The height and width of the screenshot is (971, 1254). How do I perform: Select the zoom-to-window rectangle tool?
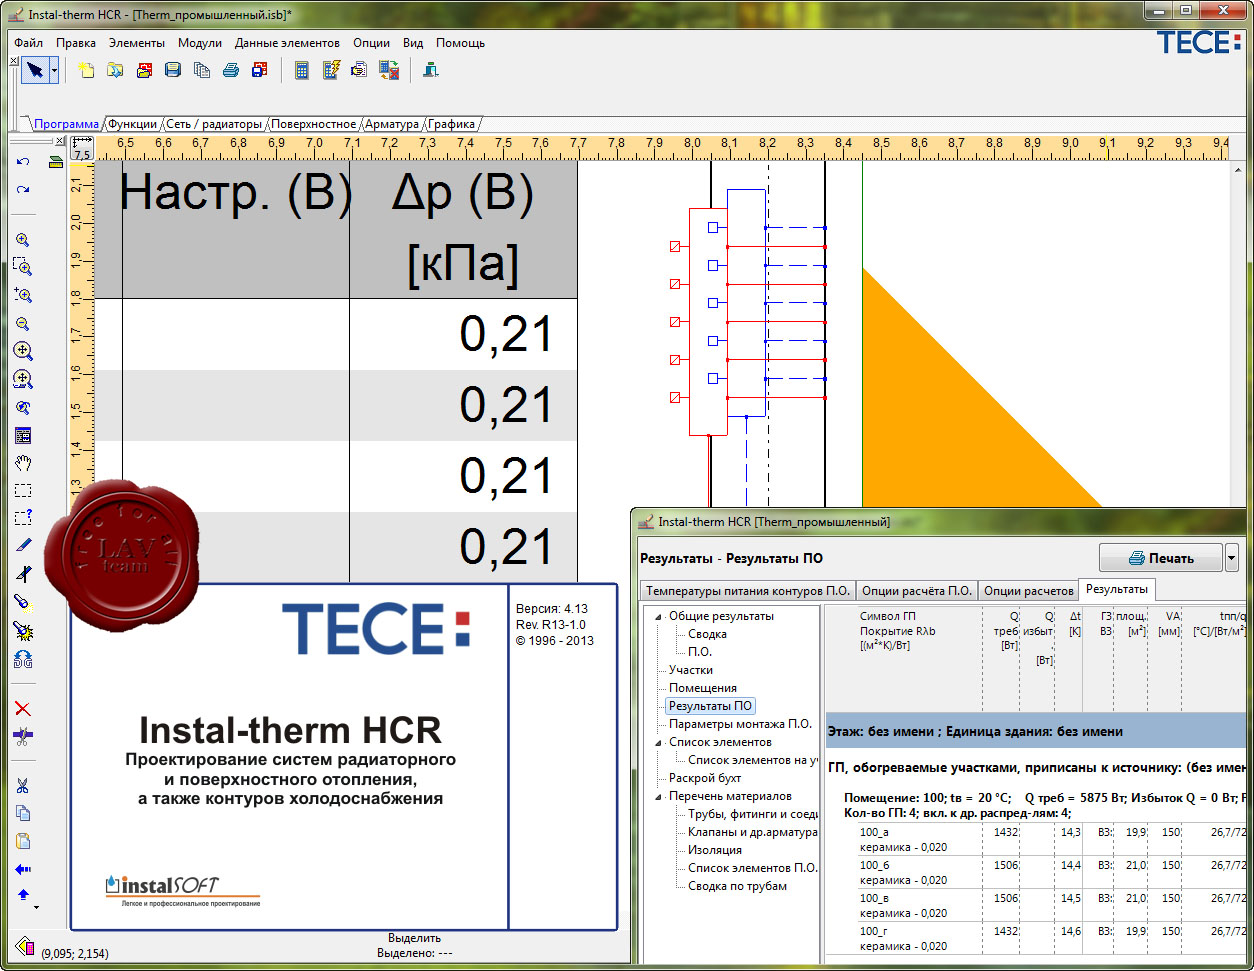[x=23, y=268]
